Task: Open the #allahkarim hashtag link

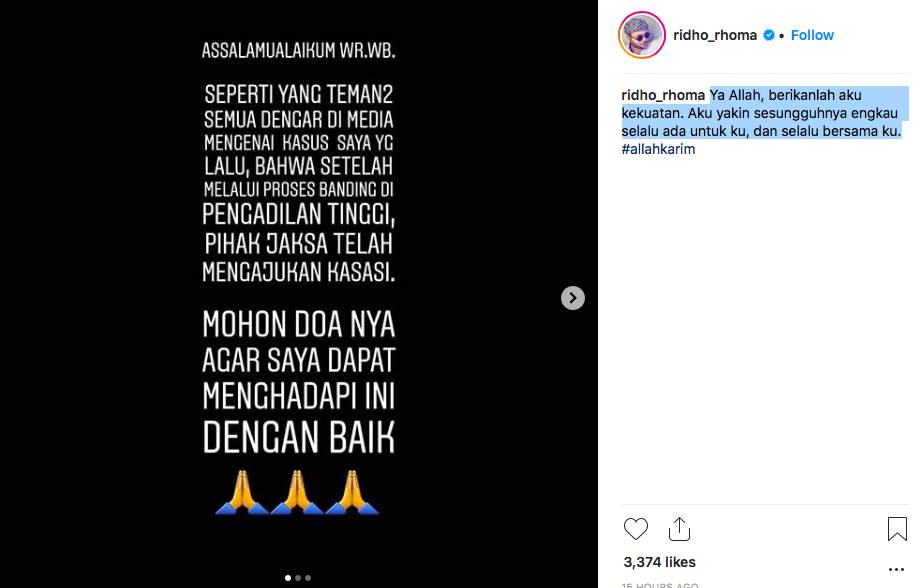Action: point(658,149)
